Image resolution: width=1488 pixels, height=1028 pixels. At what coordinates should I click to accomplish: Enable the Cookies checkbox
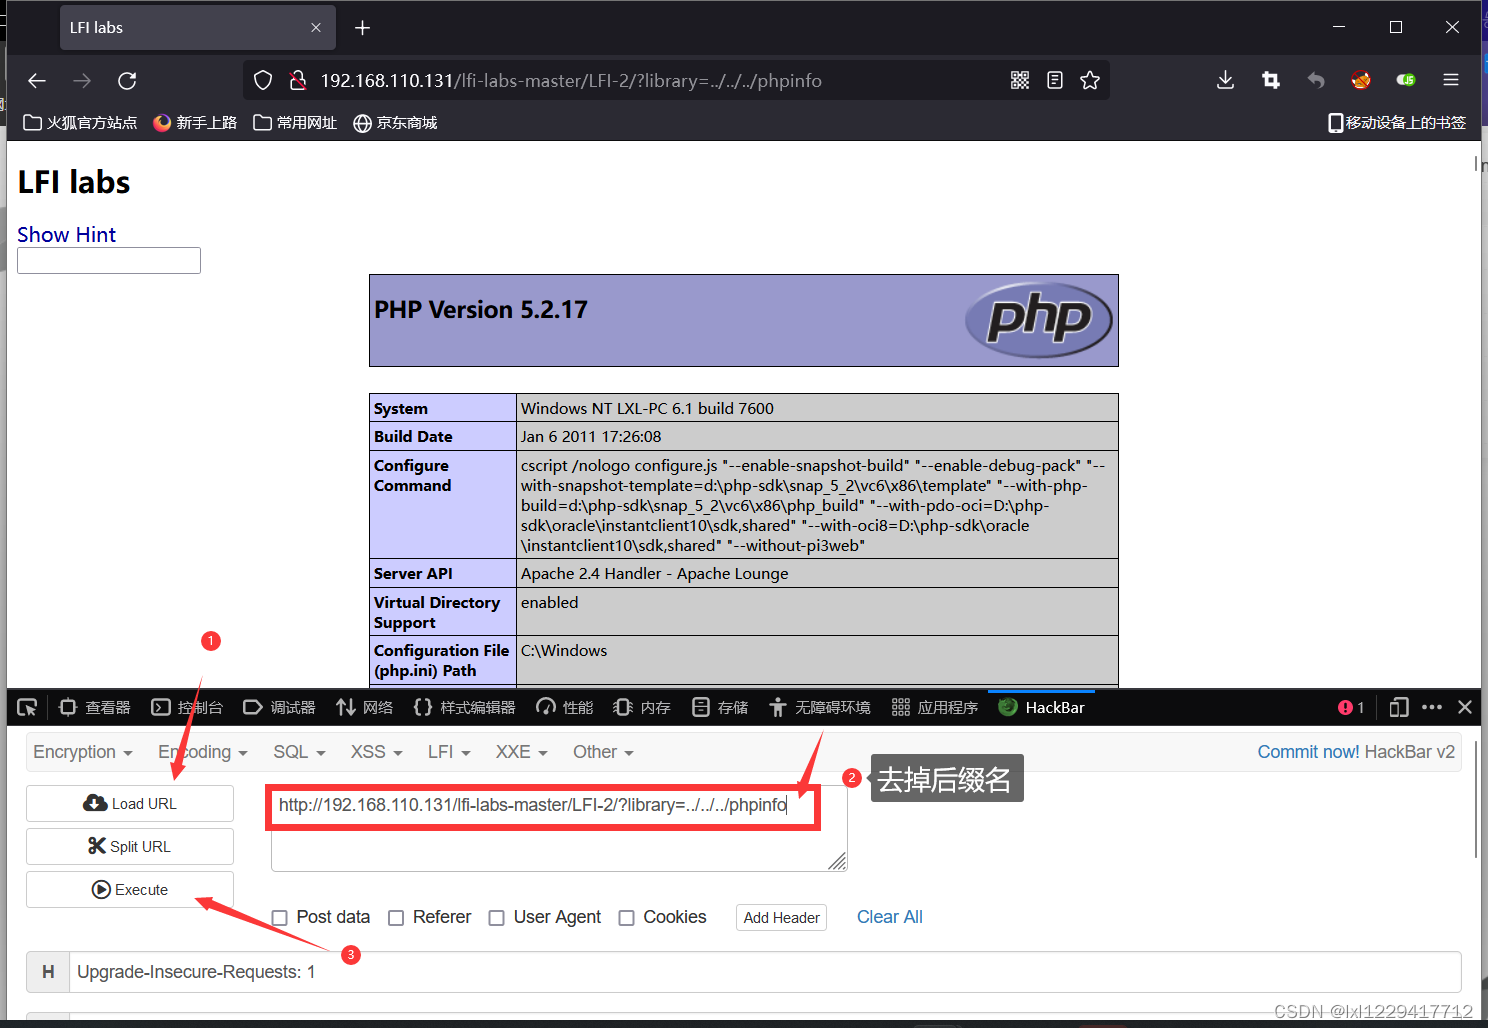(627, 917)
